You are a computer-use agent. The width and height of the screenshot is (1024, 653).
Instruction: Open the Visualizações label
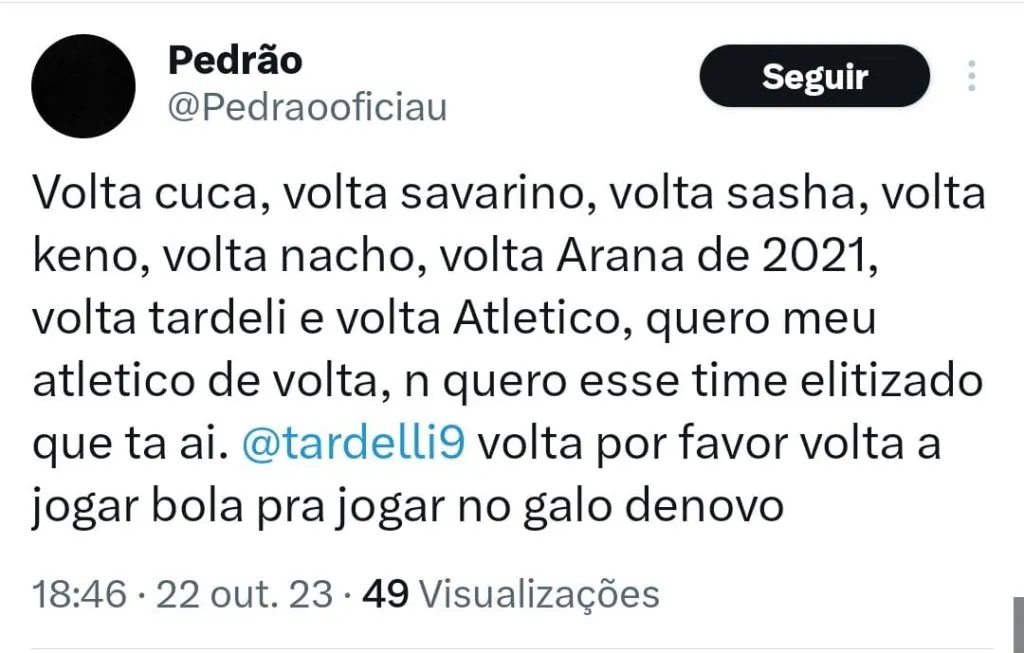pos(539,594)
